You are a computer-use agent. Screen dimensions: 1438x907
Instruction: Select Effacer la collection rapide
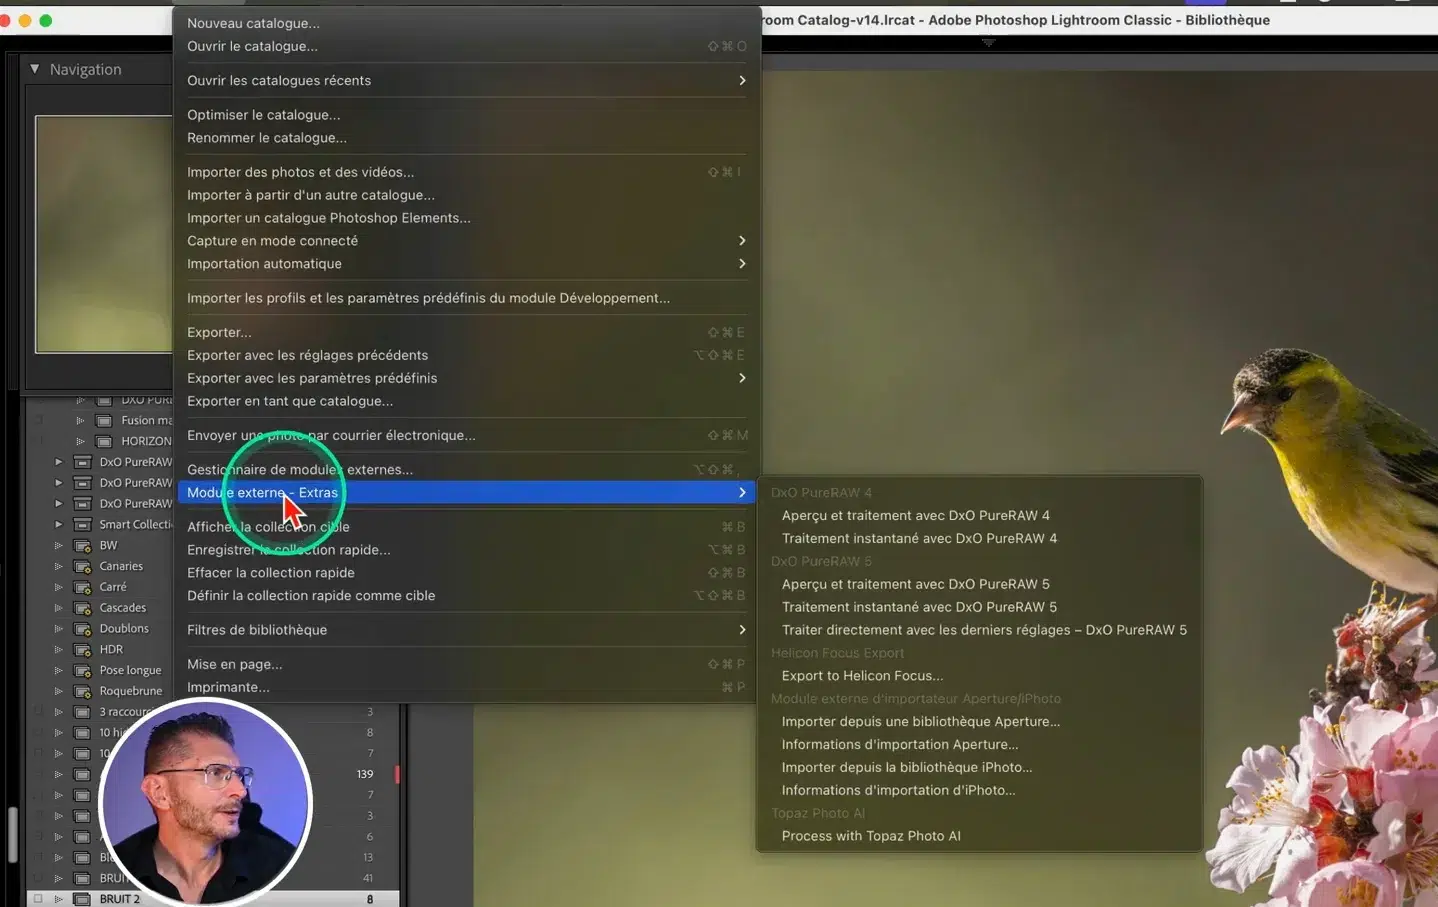pyautogui.click(x=466, y=573)
